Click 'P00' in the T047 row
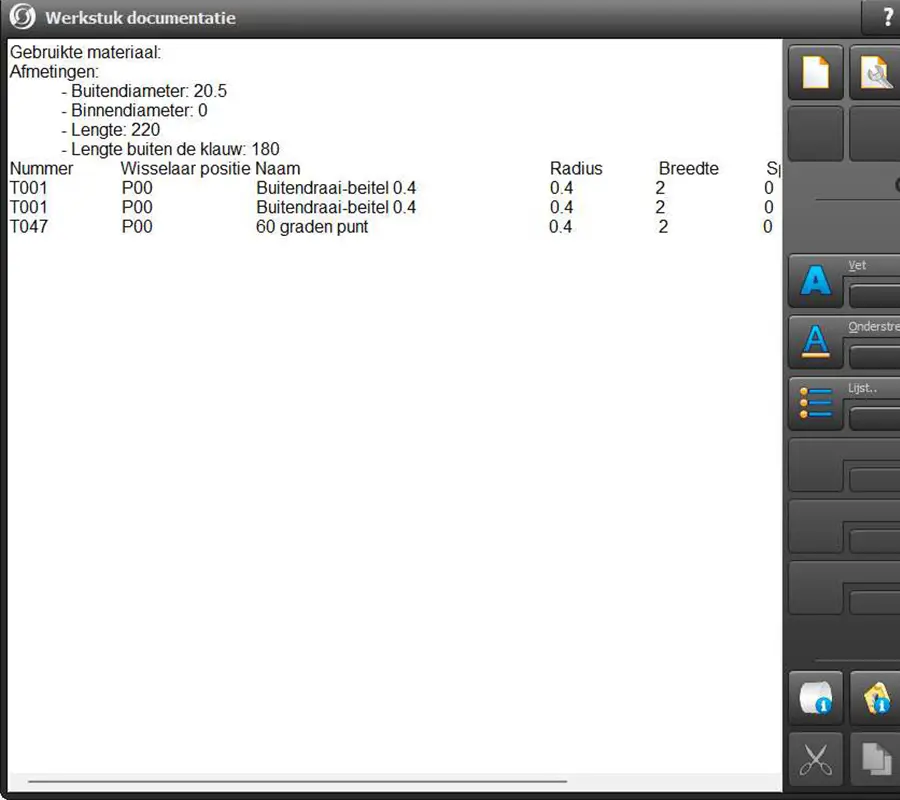 [137, 227]
